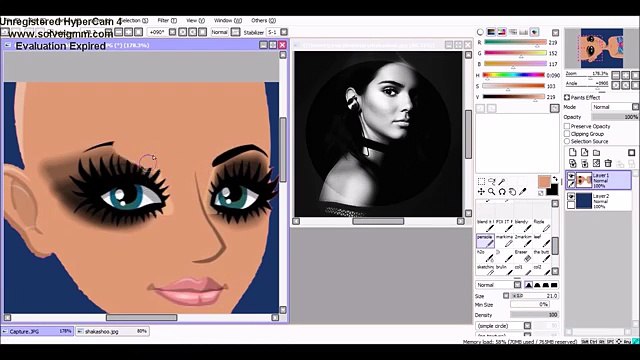
Task: Select the sharpest brush edge shape
Action: pos(529,285)
